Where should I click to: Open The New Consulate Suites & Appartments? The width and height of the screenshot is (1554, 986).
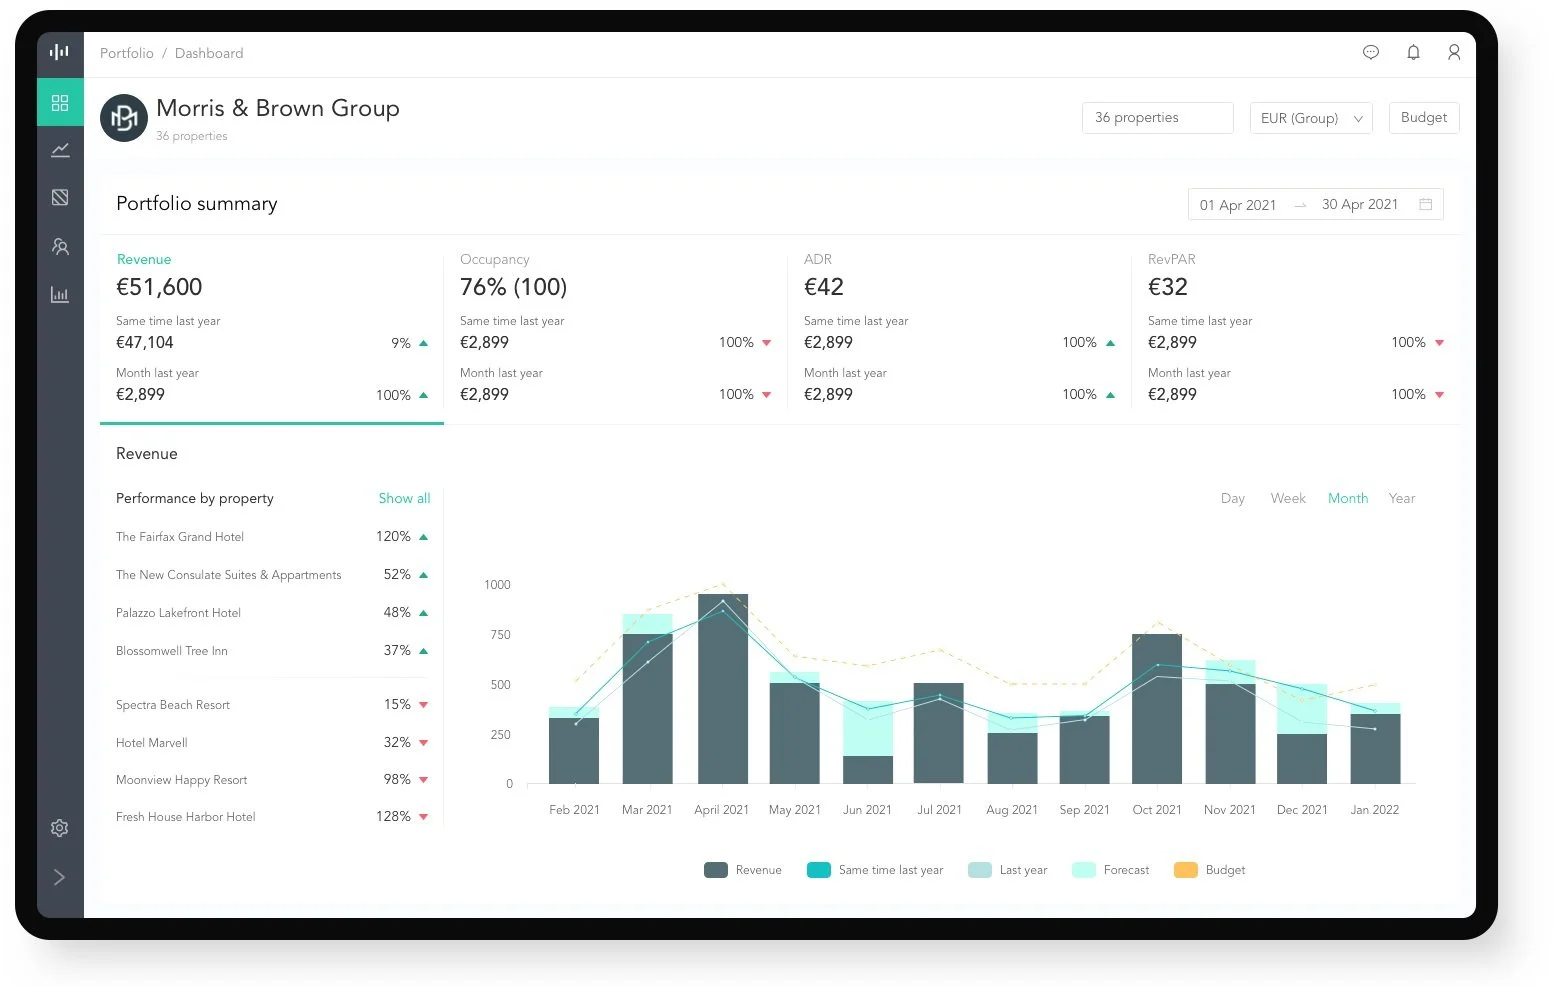pyautogui.click(x=272, y=575)
